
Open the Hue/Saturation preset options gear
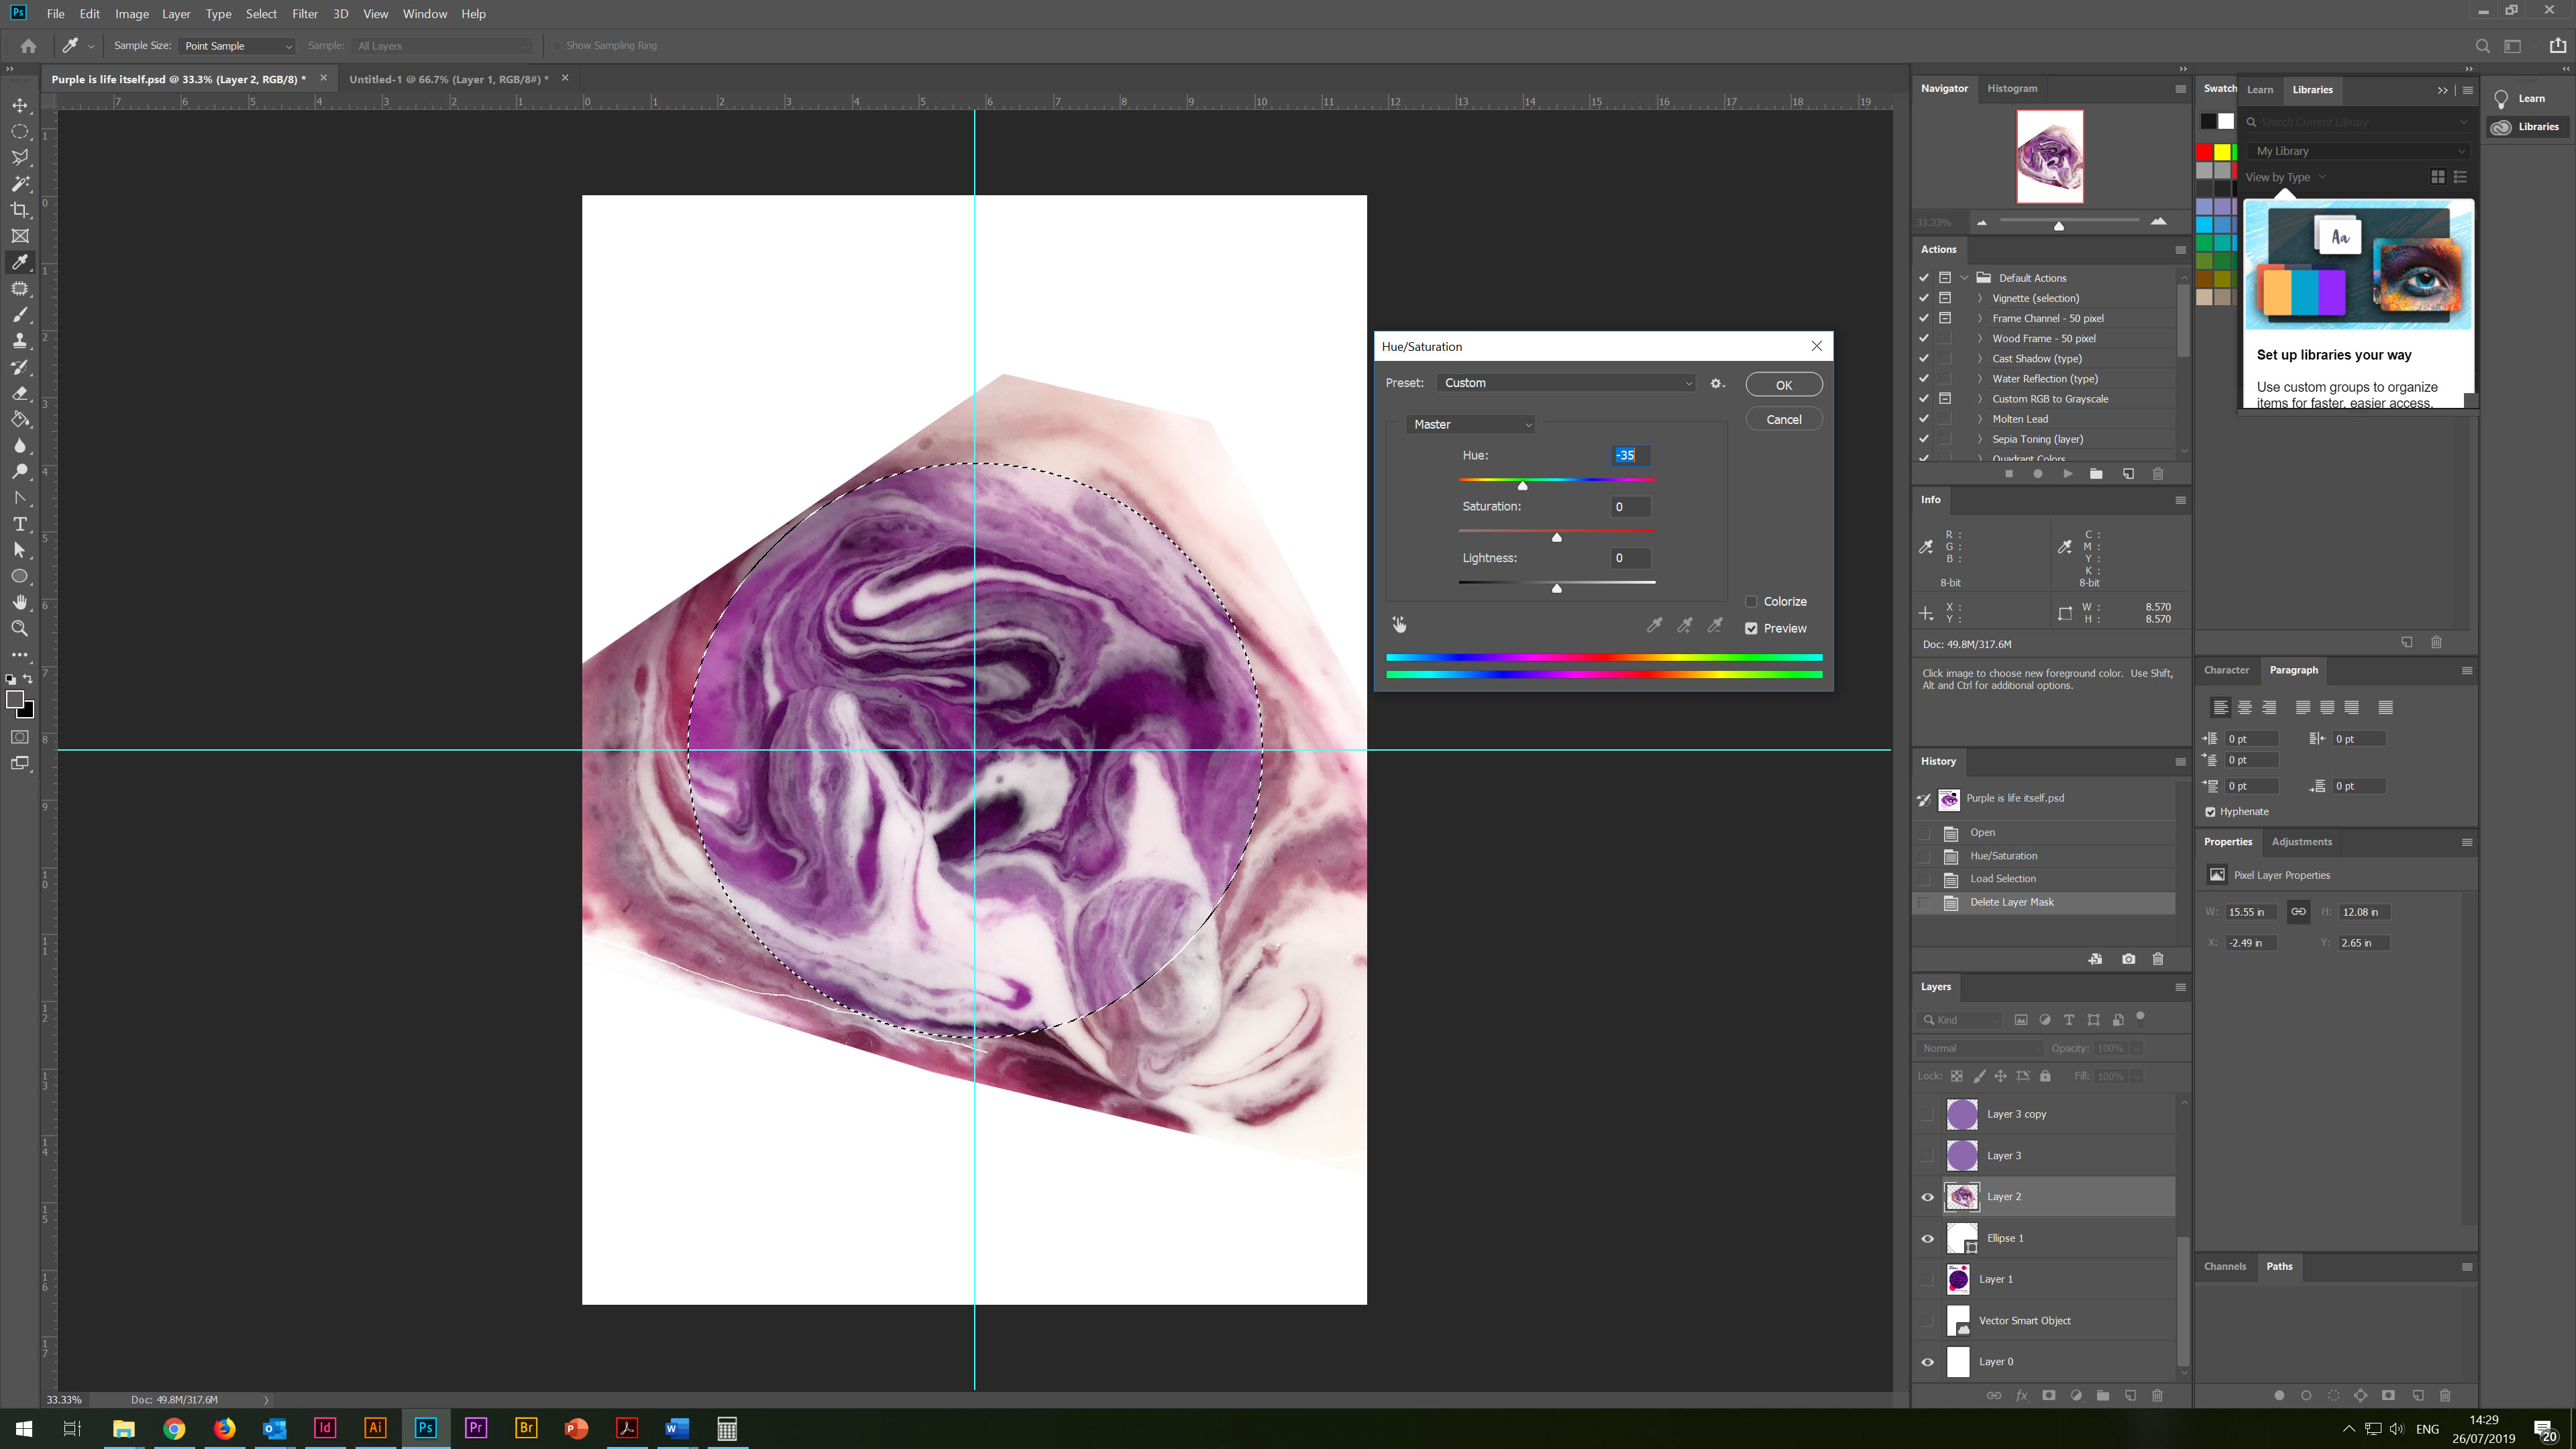coord(1717,383)
